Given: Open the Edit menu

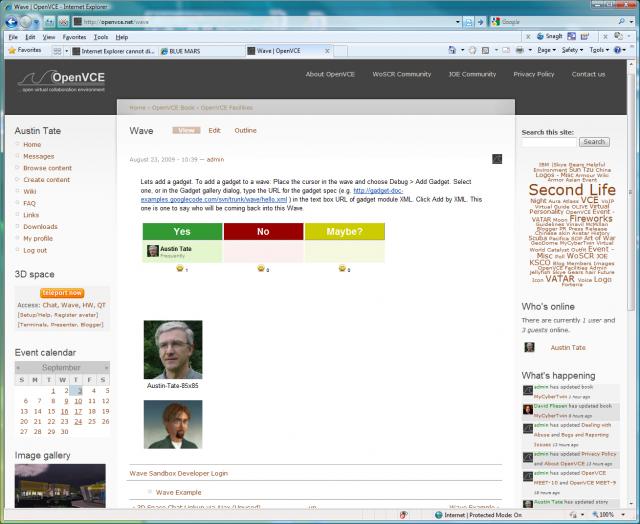Looking at the screenshot, I should point(30,37).
